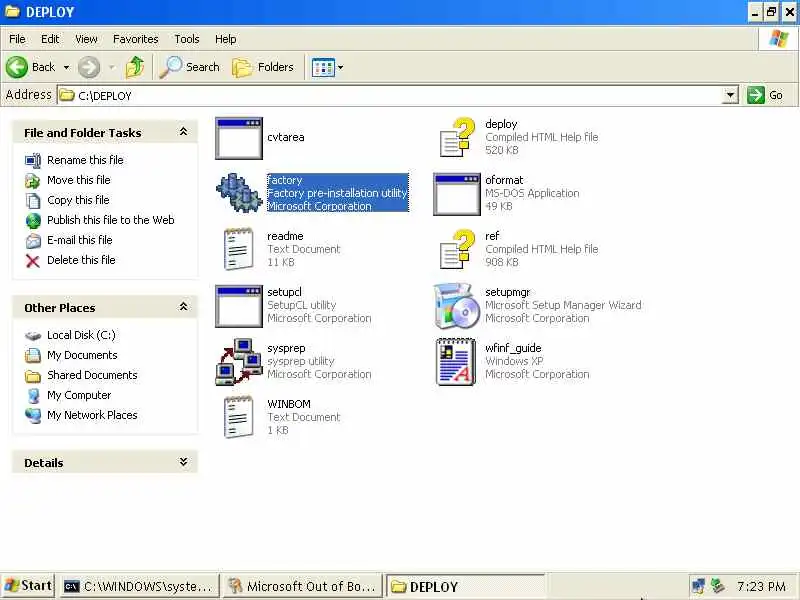Select the factory gears icon
The image size is (800, 600).
click(x=239, y=193)
